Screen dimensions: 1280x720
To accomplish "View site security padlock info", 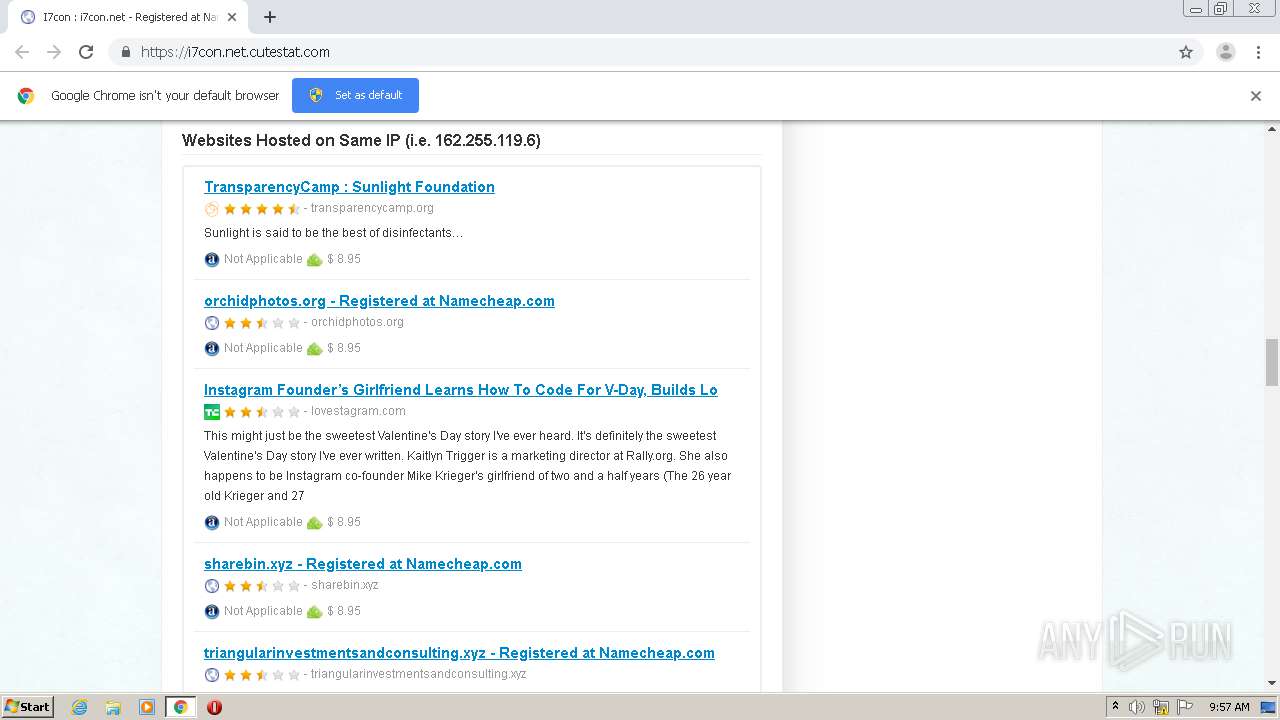I will 125,52.
